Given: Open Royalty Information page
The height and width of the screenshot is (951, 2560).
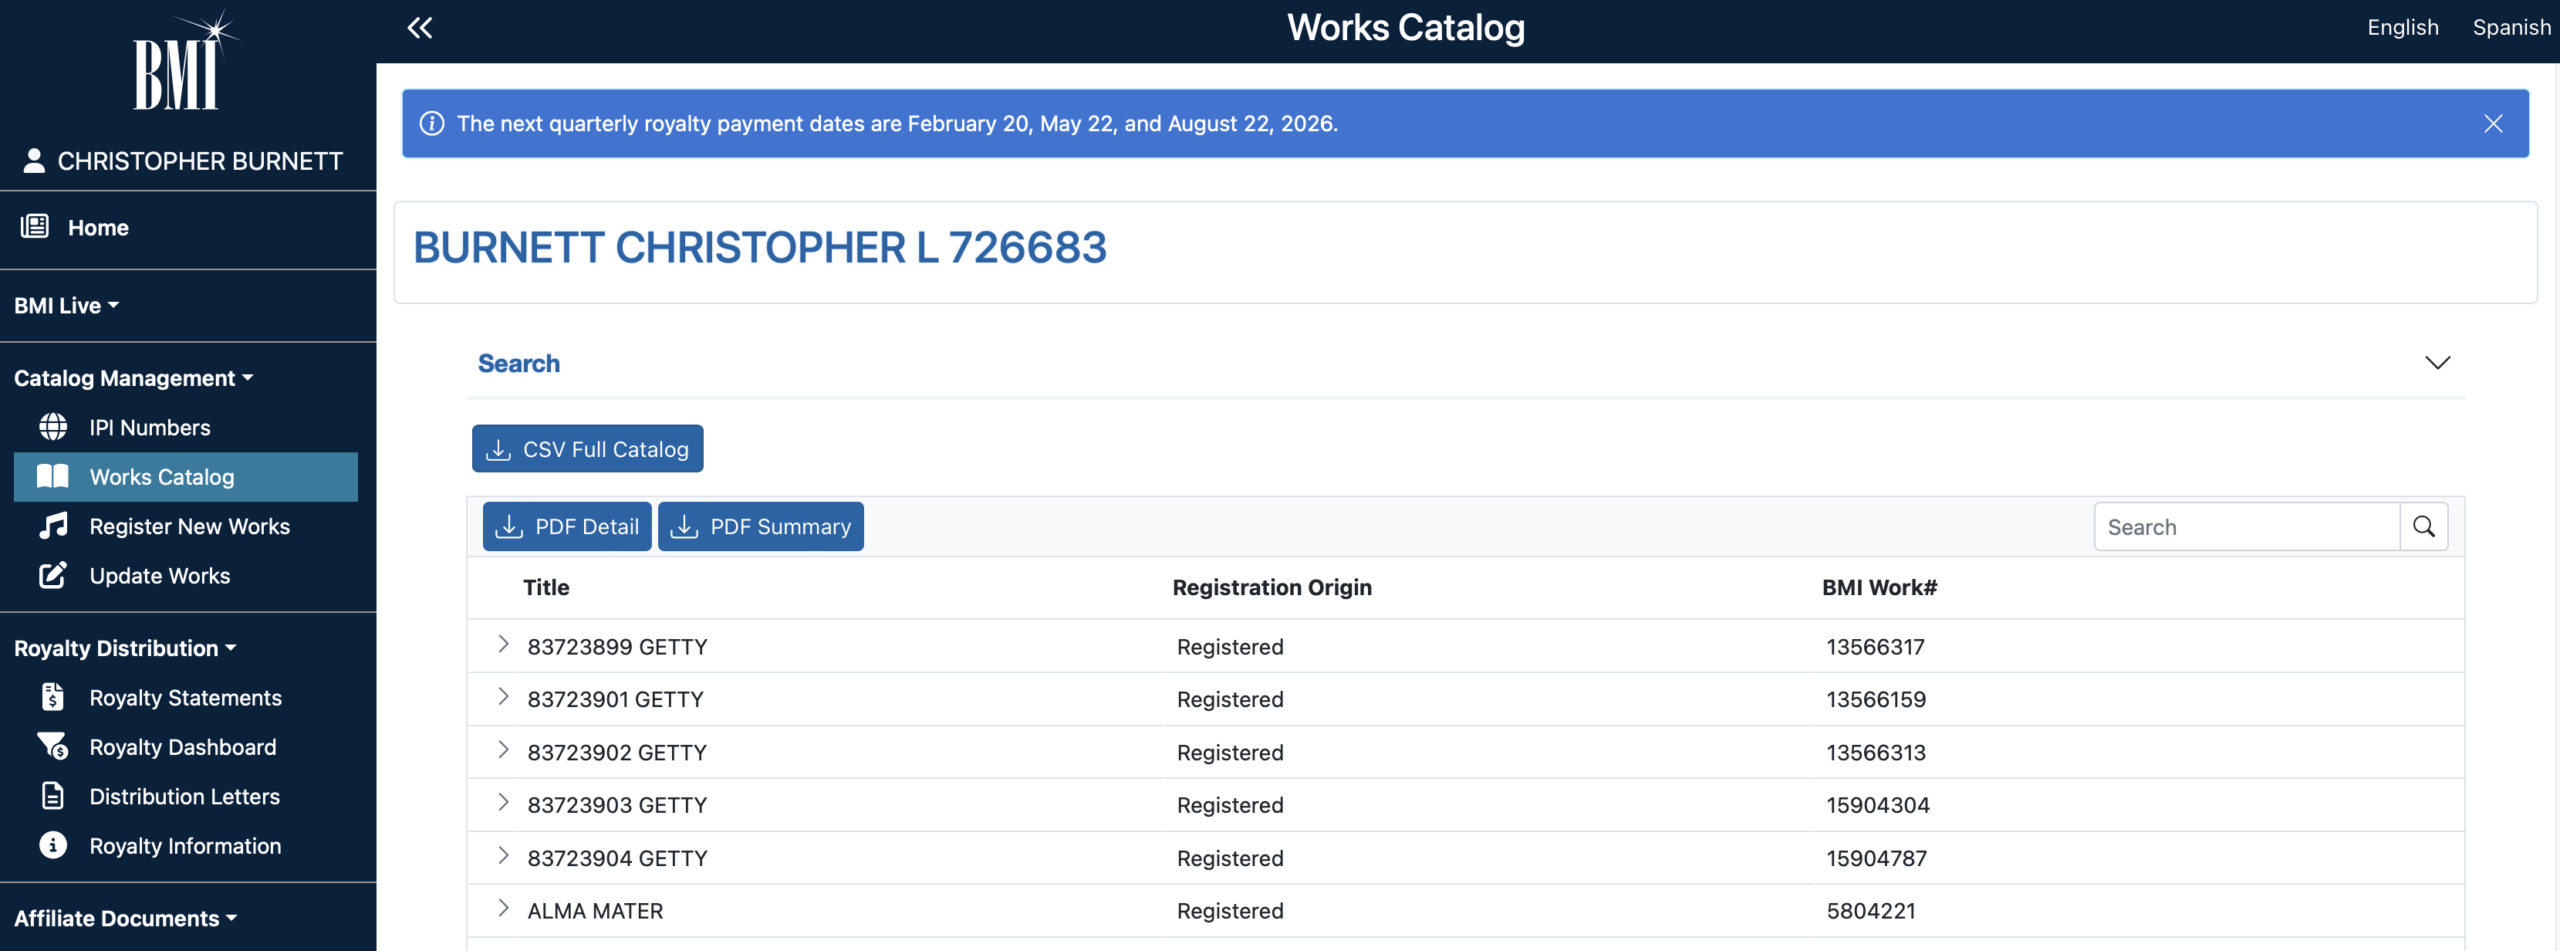Looking at the screenshot, I should [x=185, y=846].
